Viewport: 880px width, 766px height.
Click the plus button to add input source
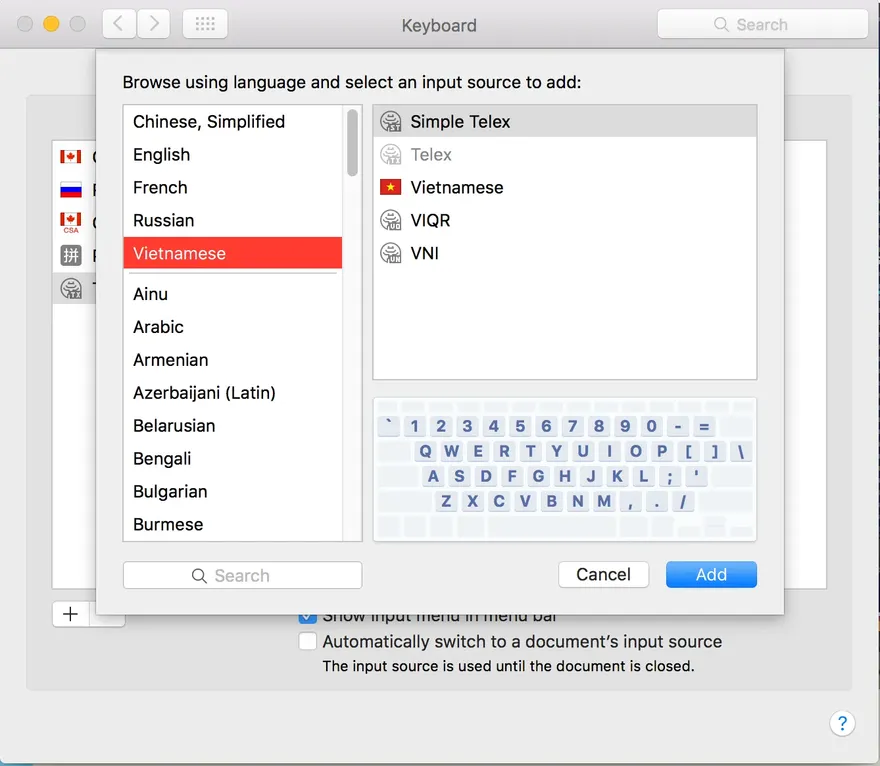pyautogui.click(x=70, y=614)
